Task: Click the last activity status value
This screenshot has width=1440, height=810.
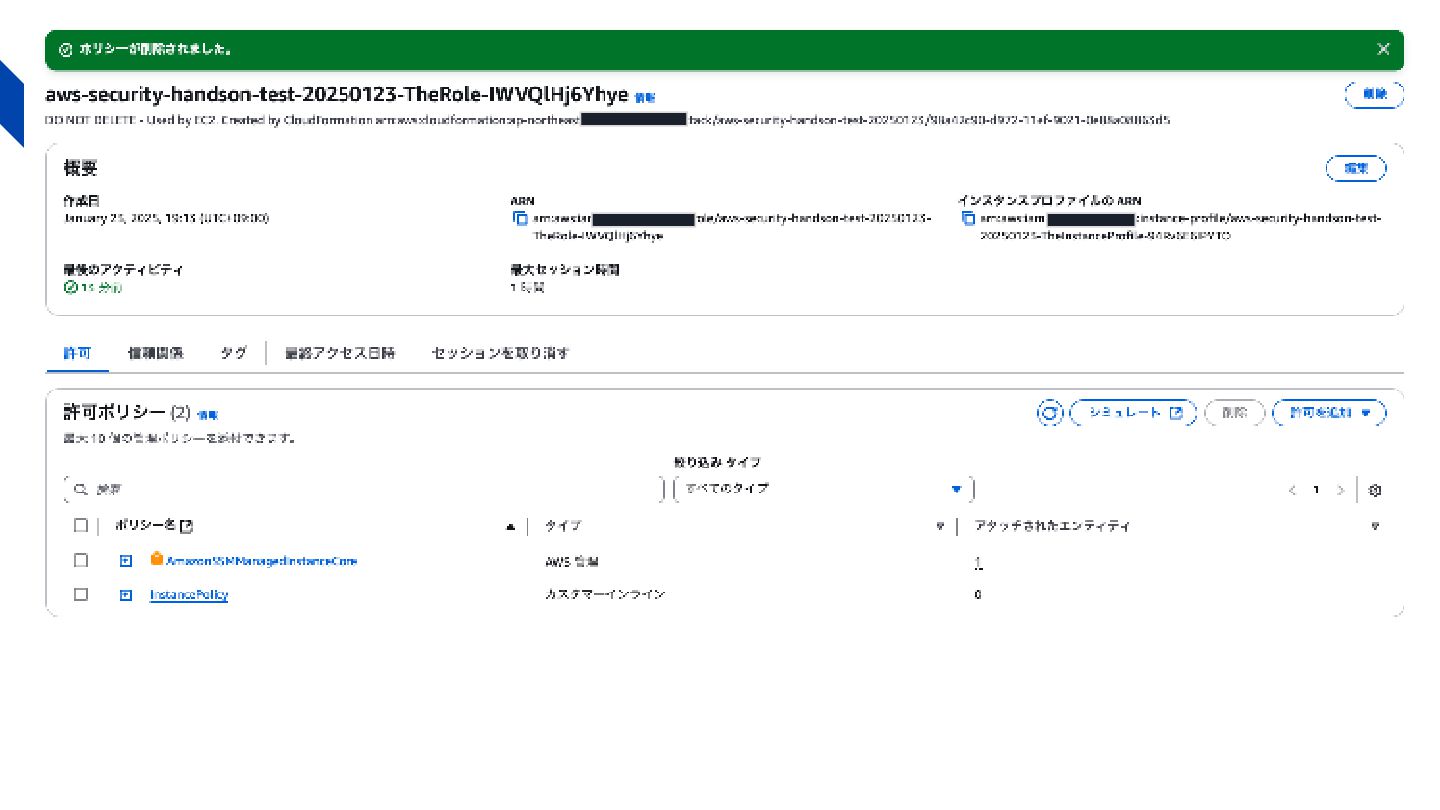Action: click(93, 287)
